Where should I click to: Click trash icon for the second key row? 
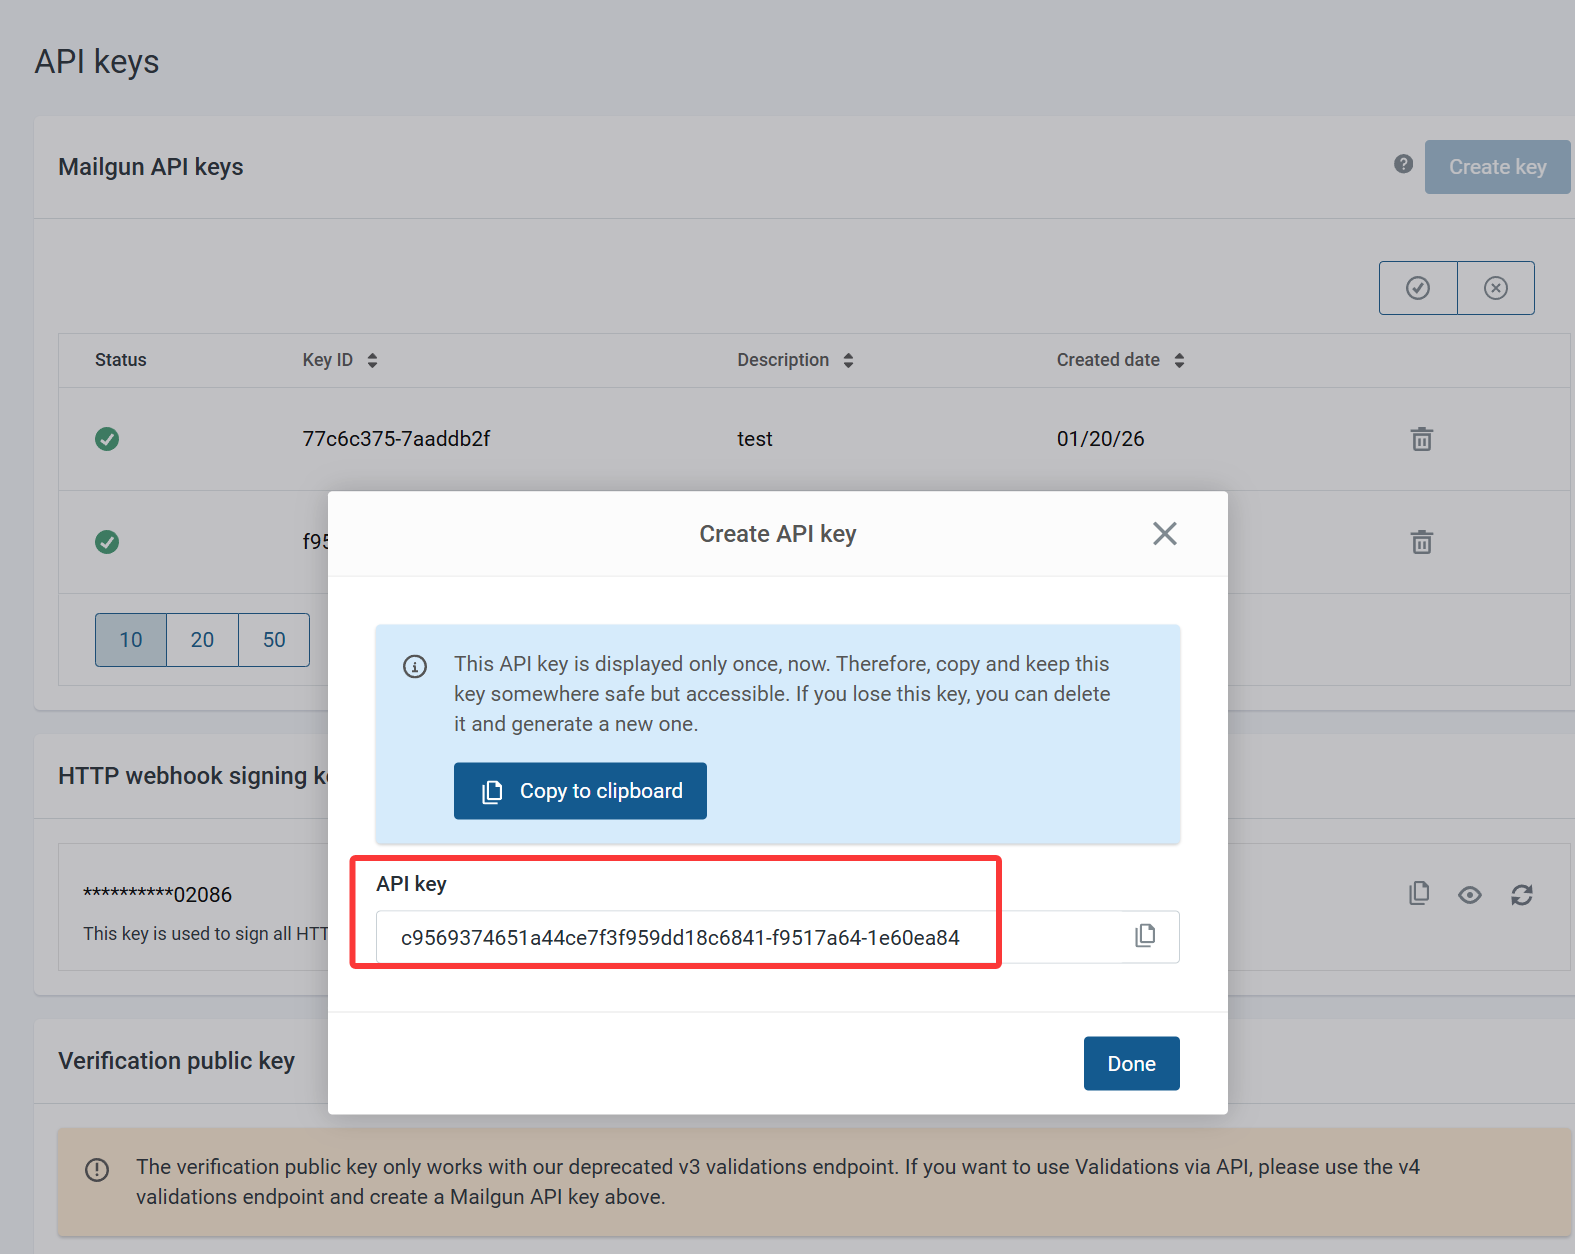(1421, 542)
